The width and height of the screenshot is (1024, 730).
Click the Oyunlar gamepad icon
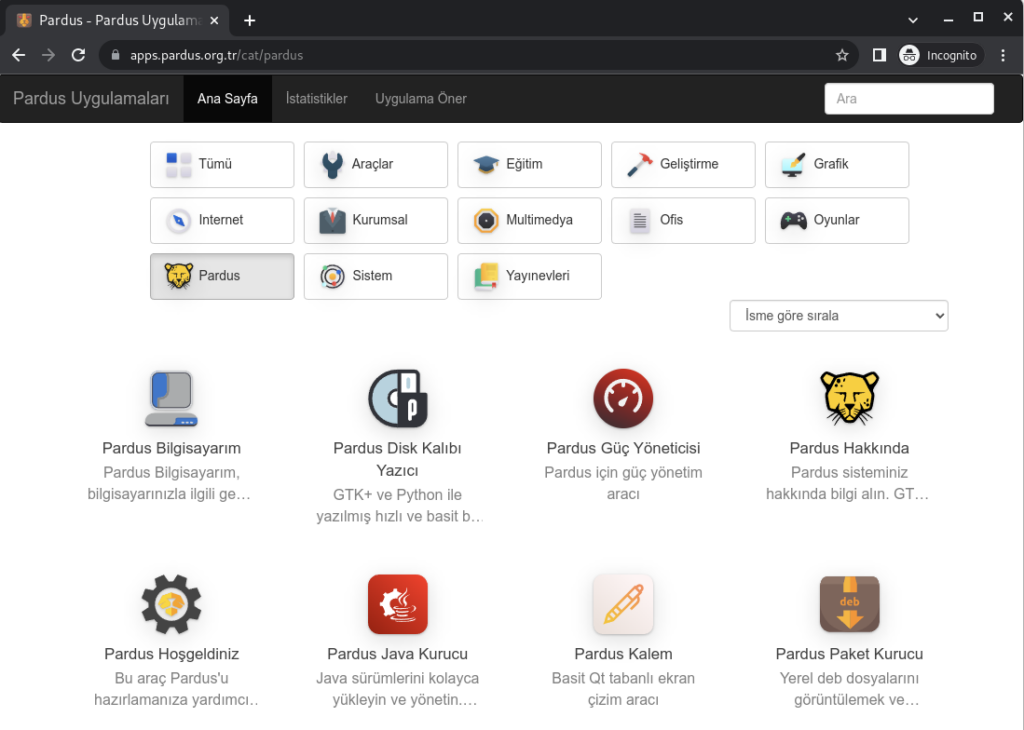coord(793,221)
